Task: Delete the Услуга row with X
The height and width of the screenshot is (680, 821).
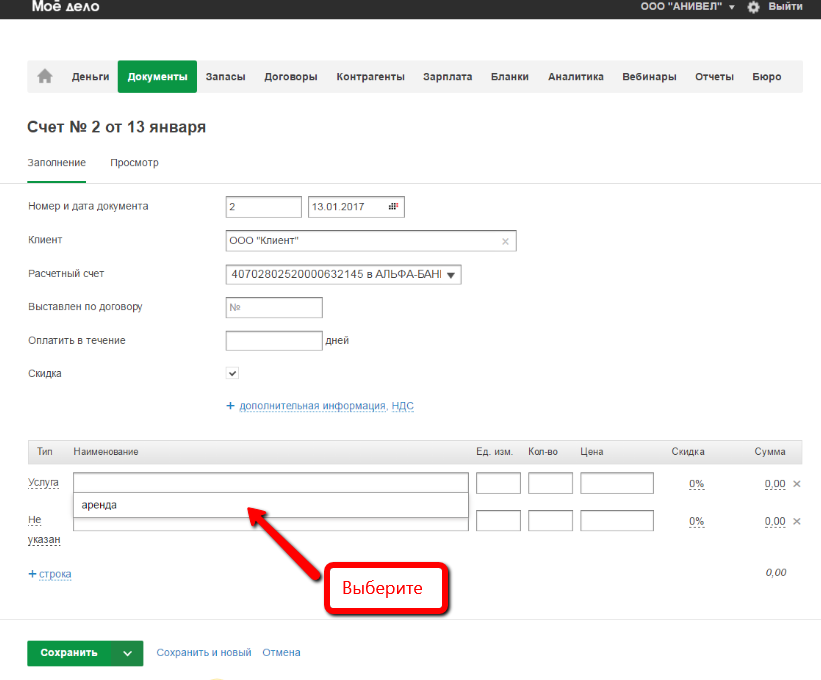Action: pos(797,484)
